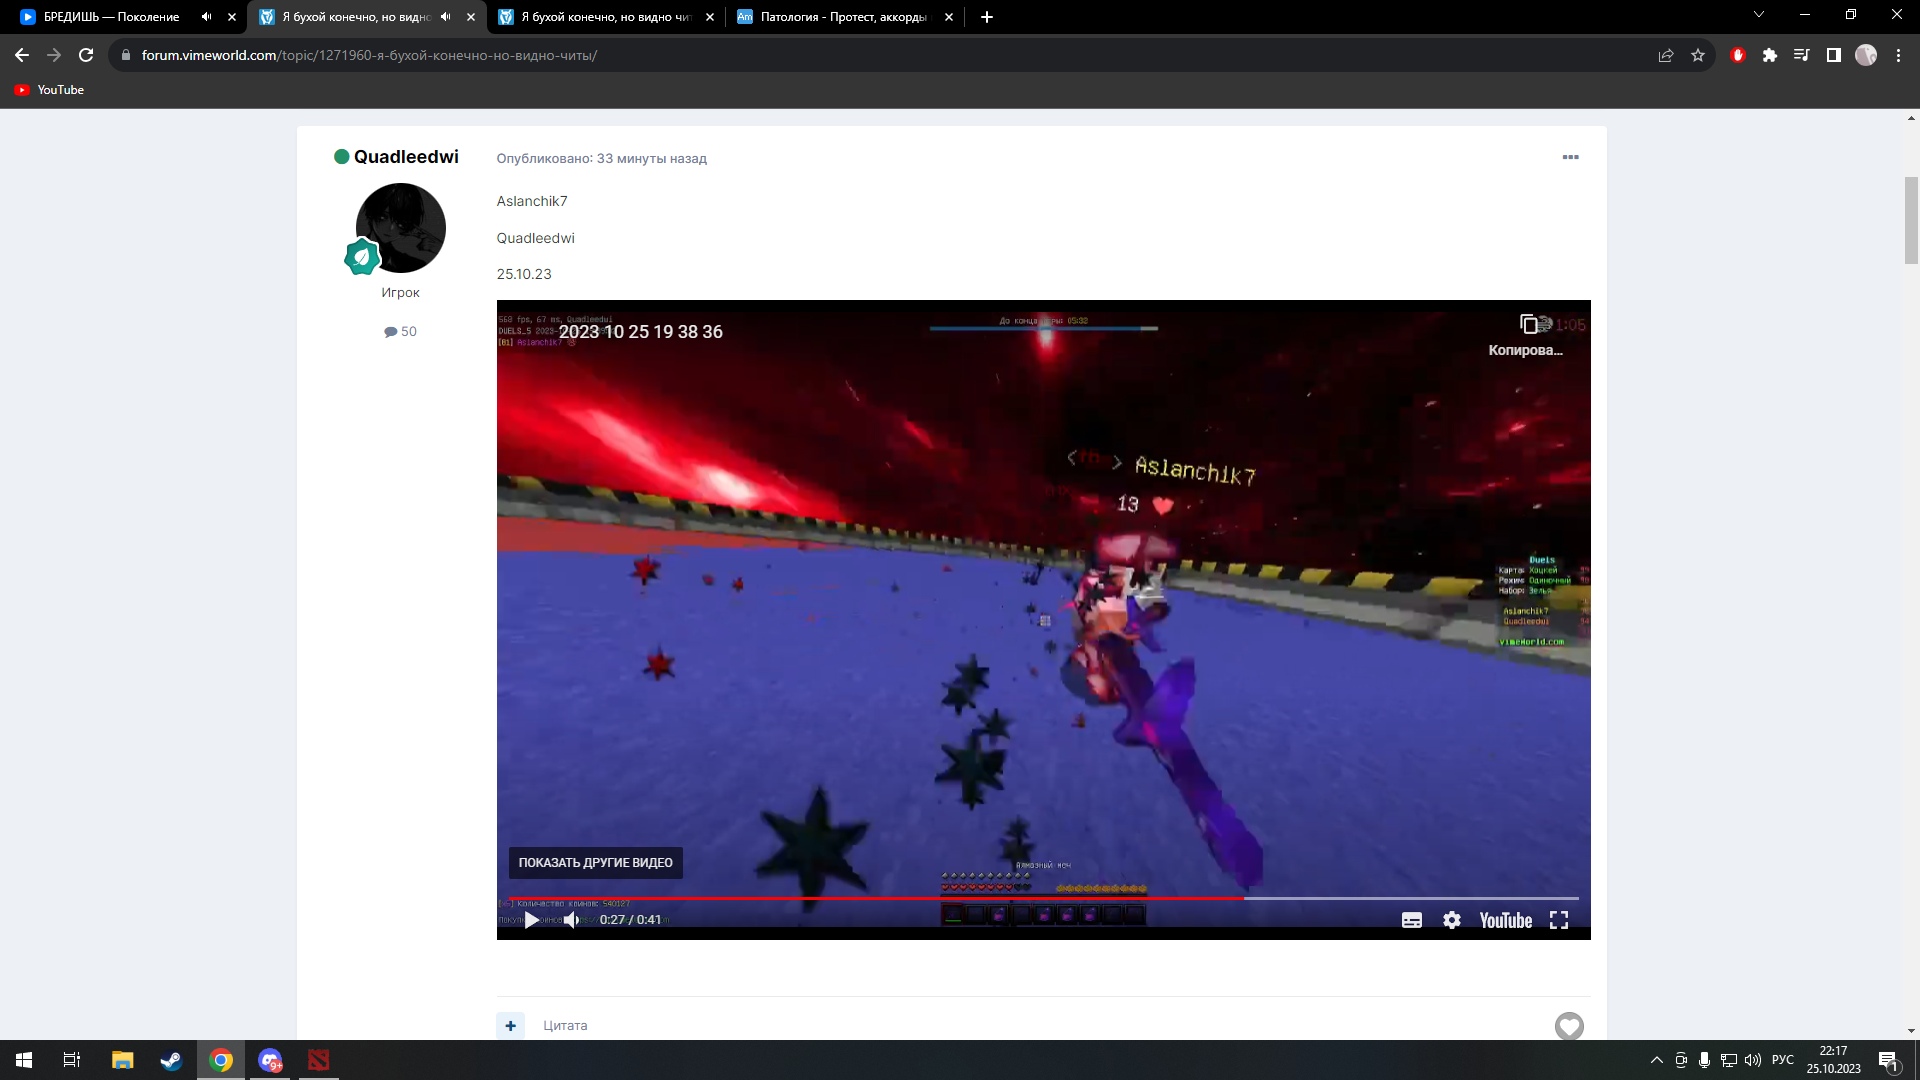
Task: Click the "+" multi-quote icon under the post
Action: (x=511, y=1025)
